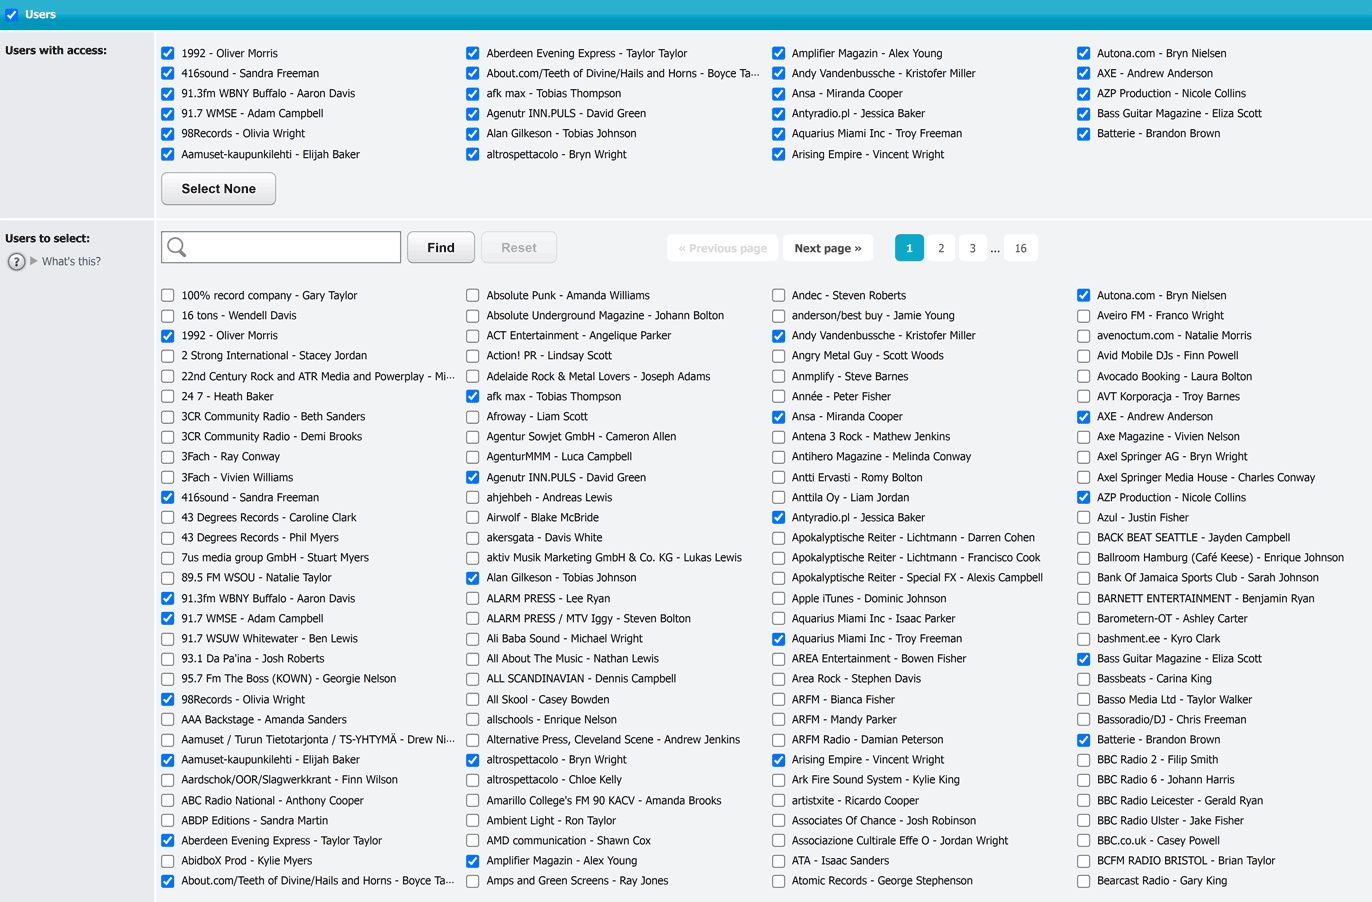This screenshot has height=902, width=1372.
Task: Expand the "What's this?" disclosure triangle
Action: 34,261
